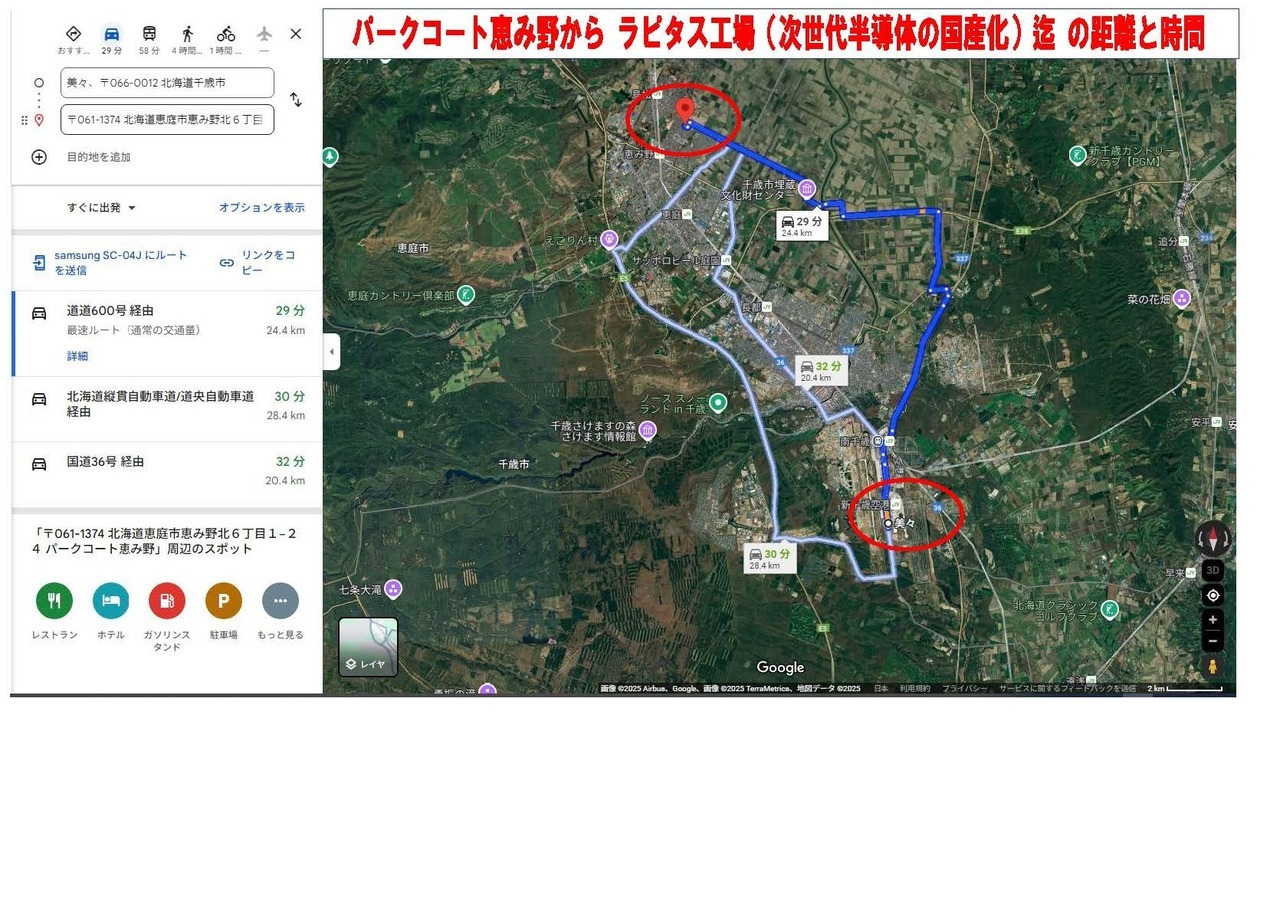Click the red destination pin
1280x905 pixels.
pyautogui.click(x=685, y=111)
